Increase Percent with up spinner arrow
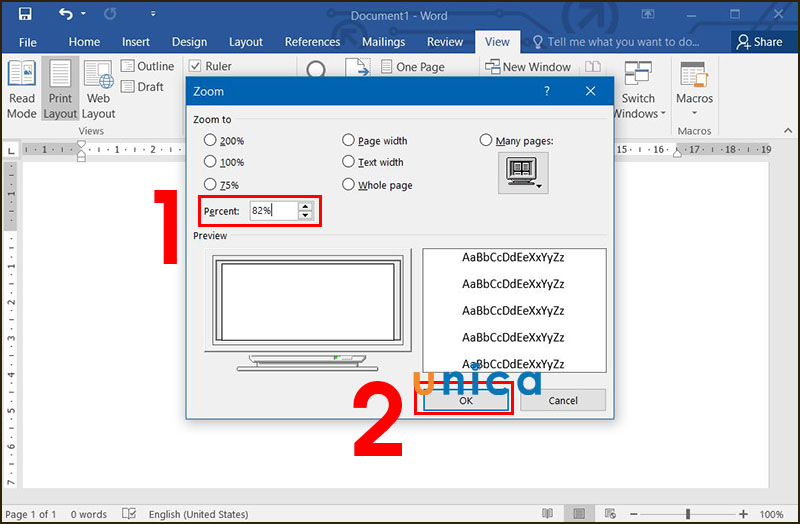 (x=305, y=206)
